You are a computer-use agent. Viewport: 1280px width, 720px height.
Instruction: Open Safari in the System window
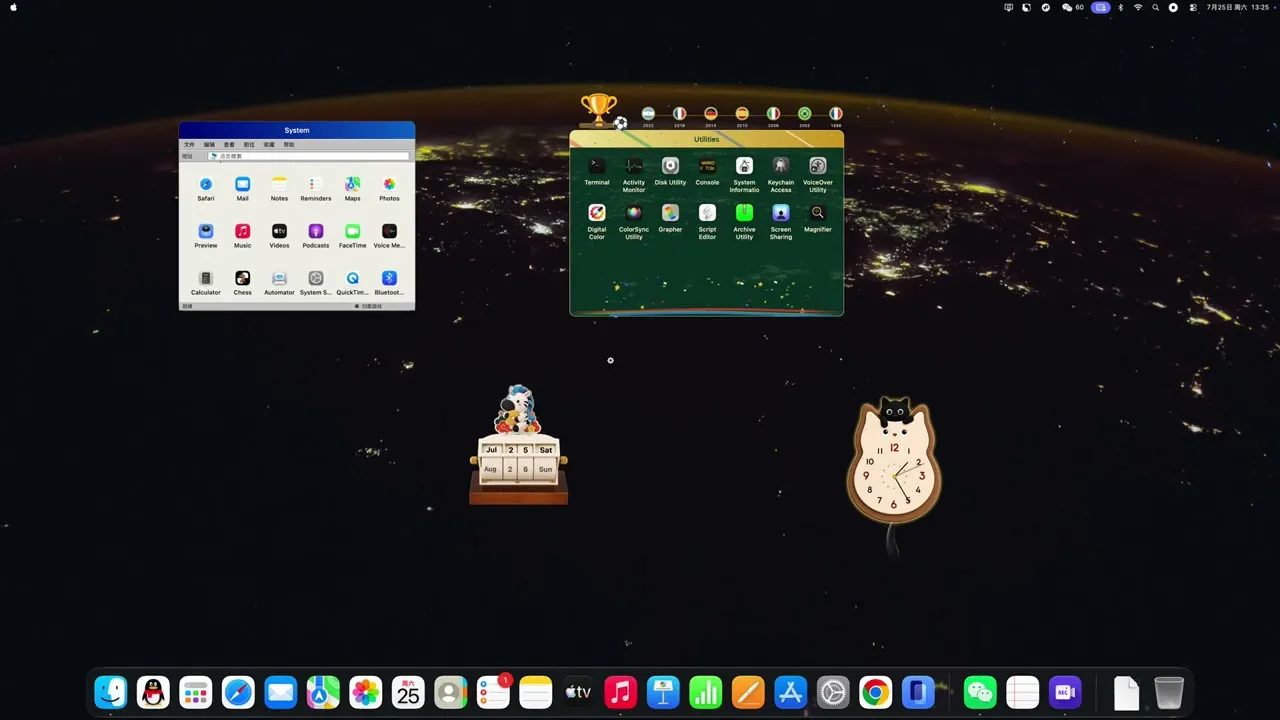click(x=206, y=184)
